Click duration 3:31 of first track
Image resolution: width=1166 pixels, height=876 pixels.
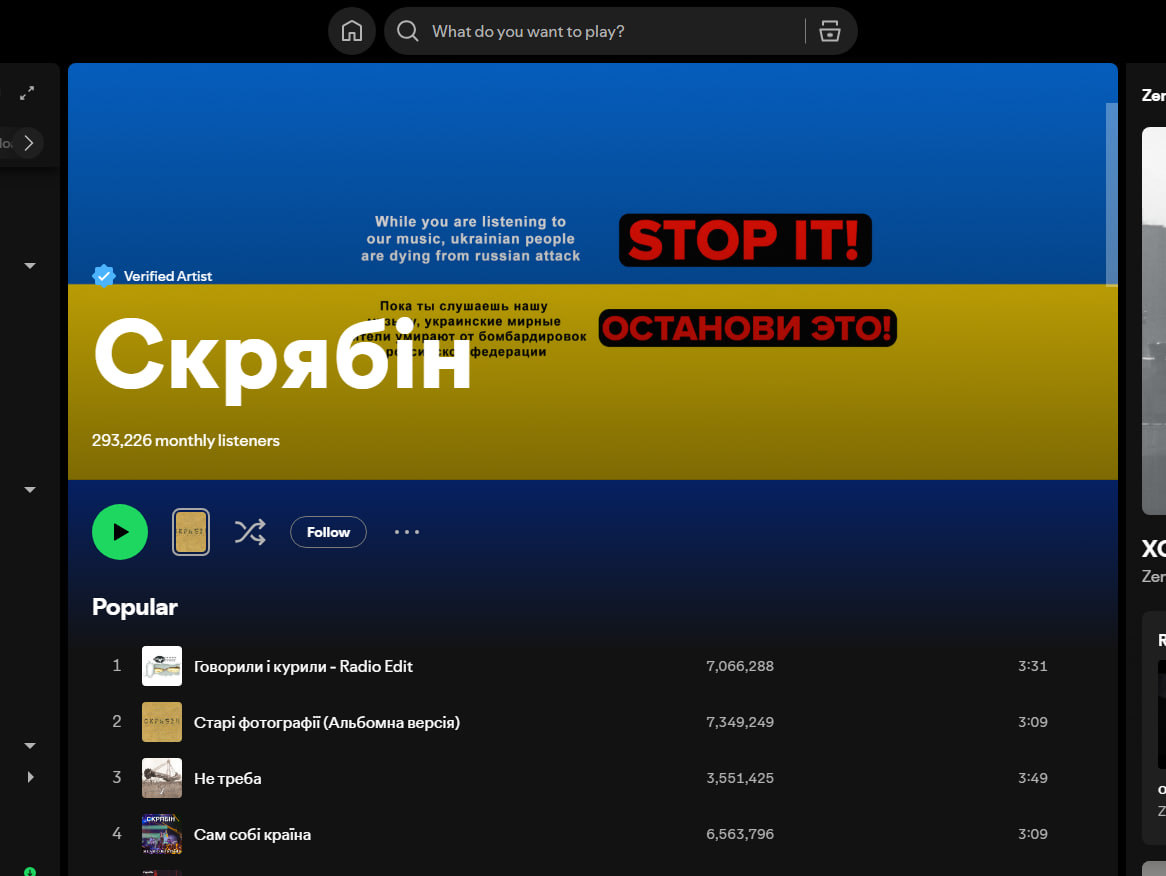tap(1032, 666)
